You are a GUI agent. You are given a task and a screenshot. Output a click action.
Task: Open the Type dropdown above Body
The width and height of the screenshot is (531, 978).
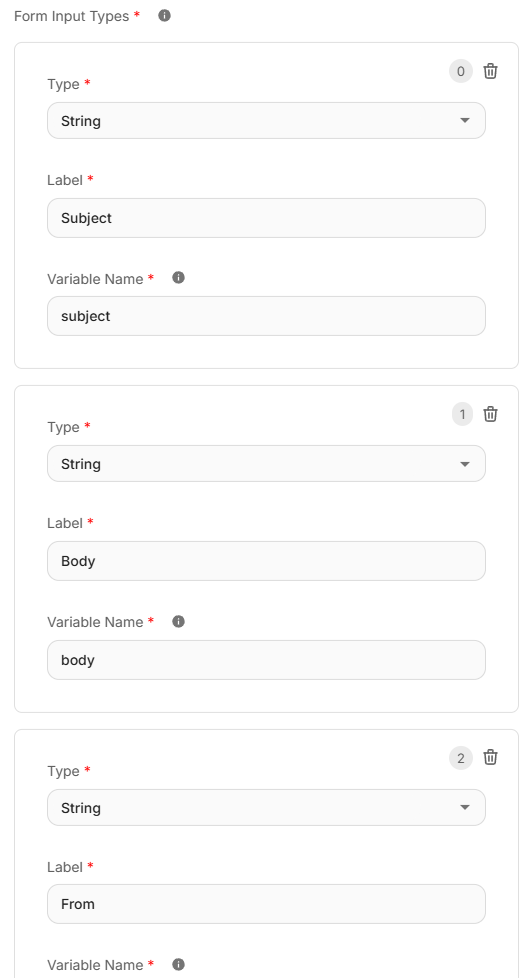click(266, 463)
